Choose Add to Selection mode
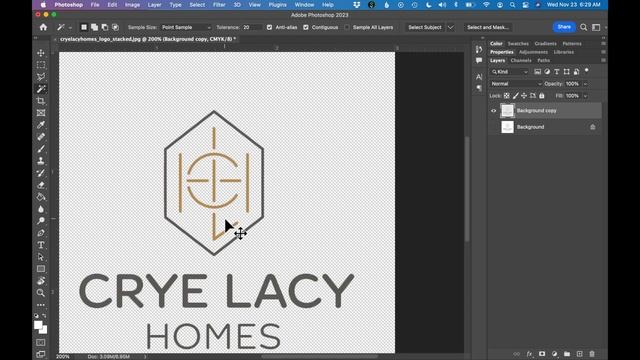Screen dimensions: 640x360 click(94, 27)
